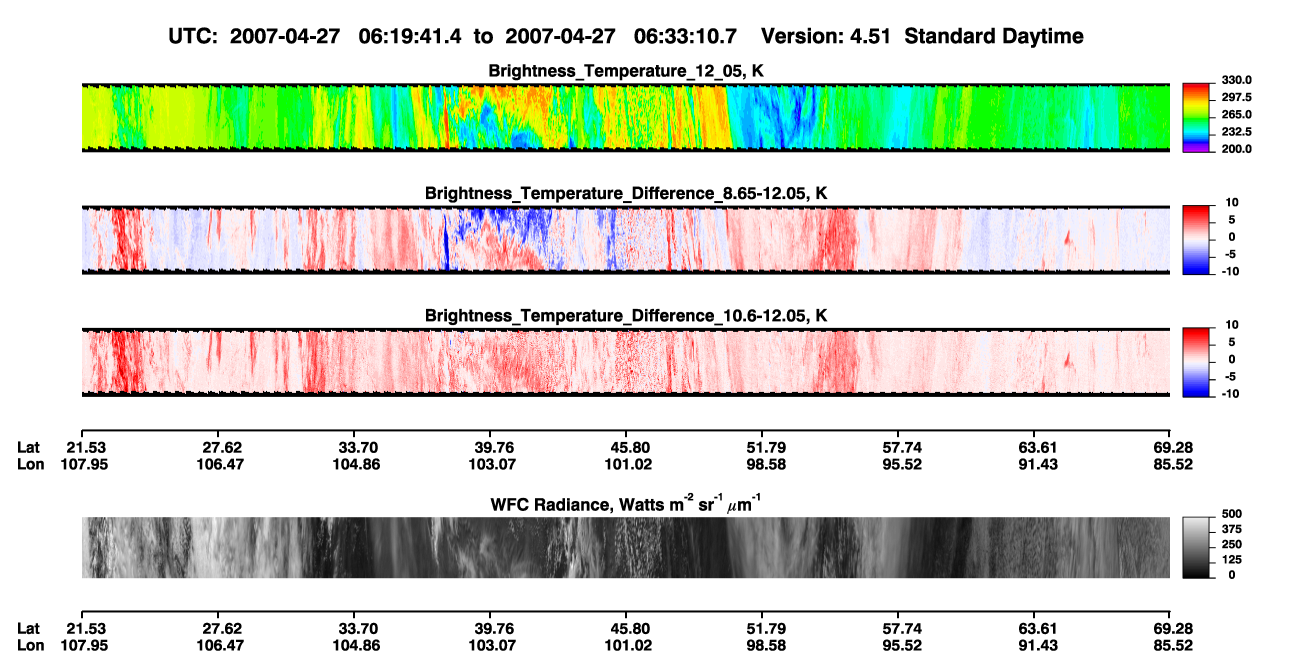Click the 265.0 colorbar label
The height and width of the screenshot is (667, 1300).
(1238, 115)
